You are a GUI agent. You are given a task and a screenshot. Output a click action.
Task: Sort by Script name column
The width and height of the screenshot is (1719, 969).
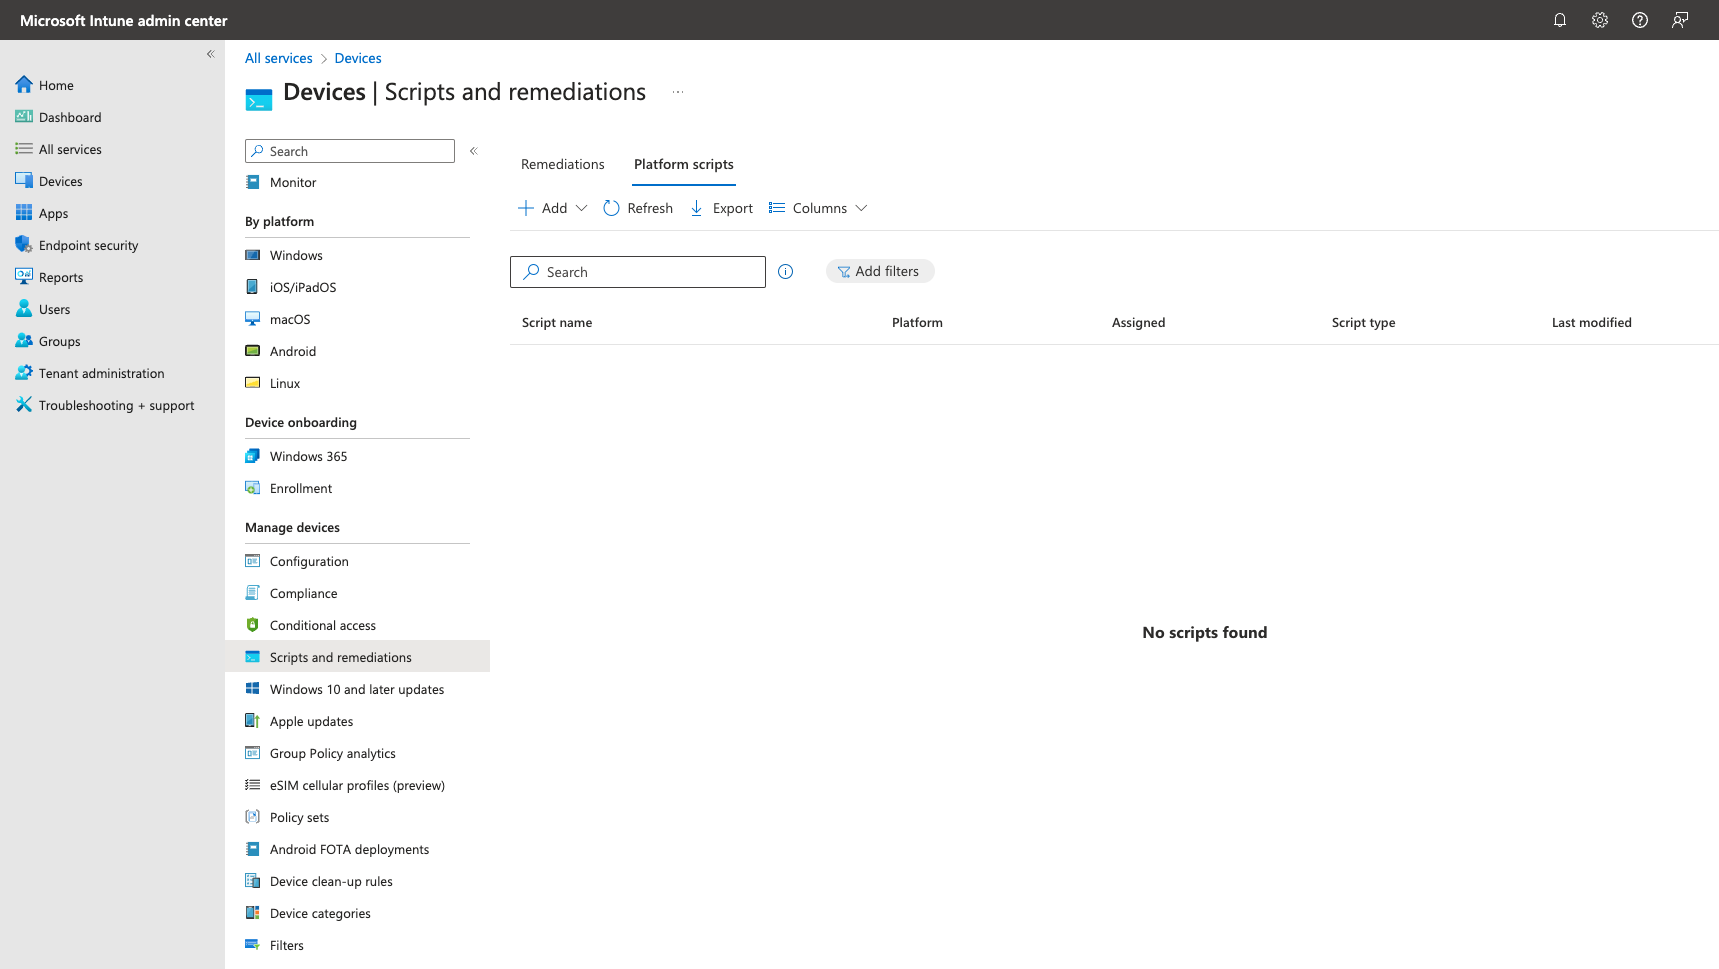(x=557, y=322)
